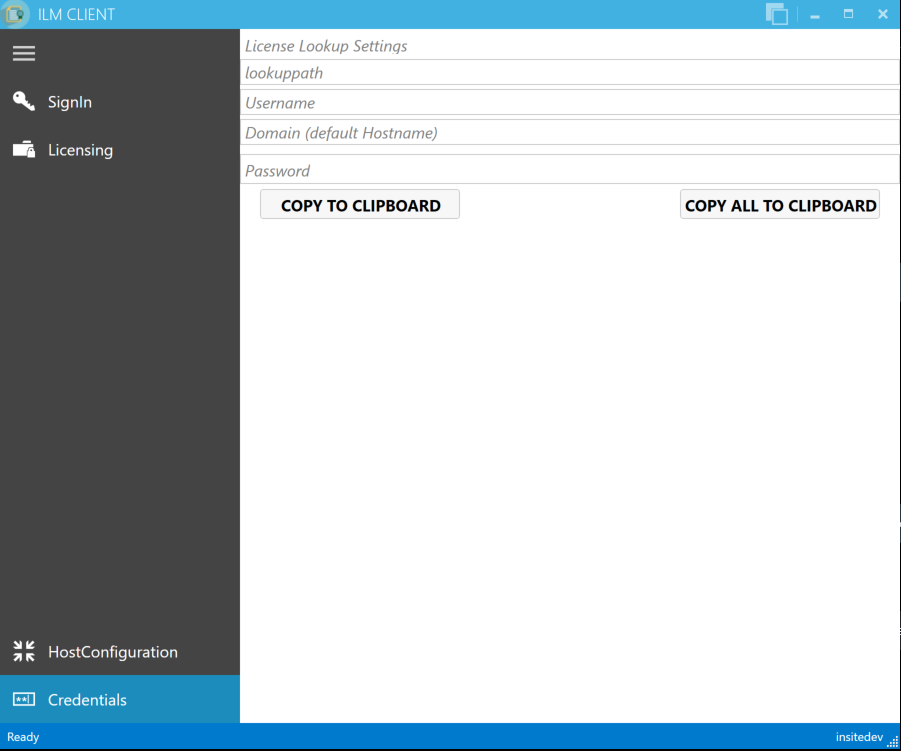Select the Credentials tab
This screenshot has height=751, width=901.
(87, 699)
